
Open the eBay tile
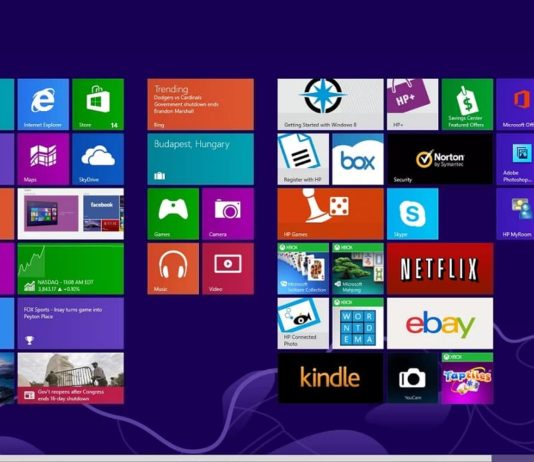point(440,323)
